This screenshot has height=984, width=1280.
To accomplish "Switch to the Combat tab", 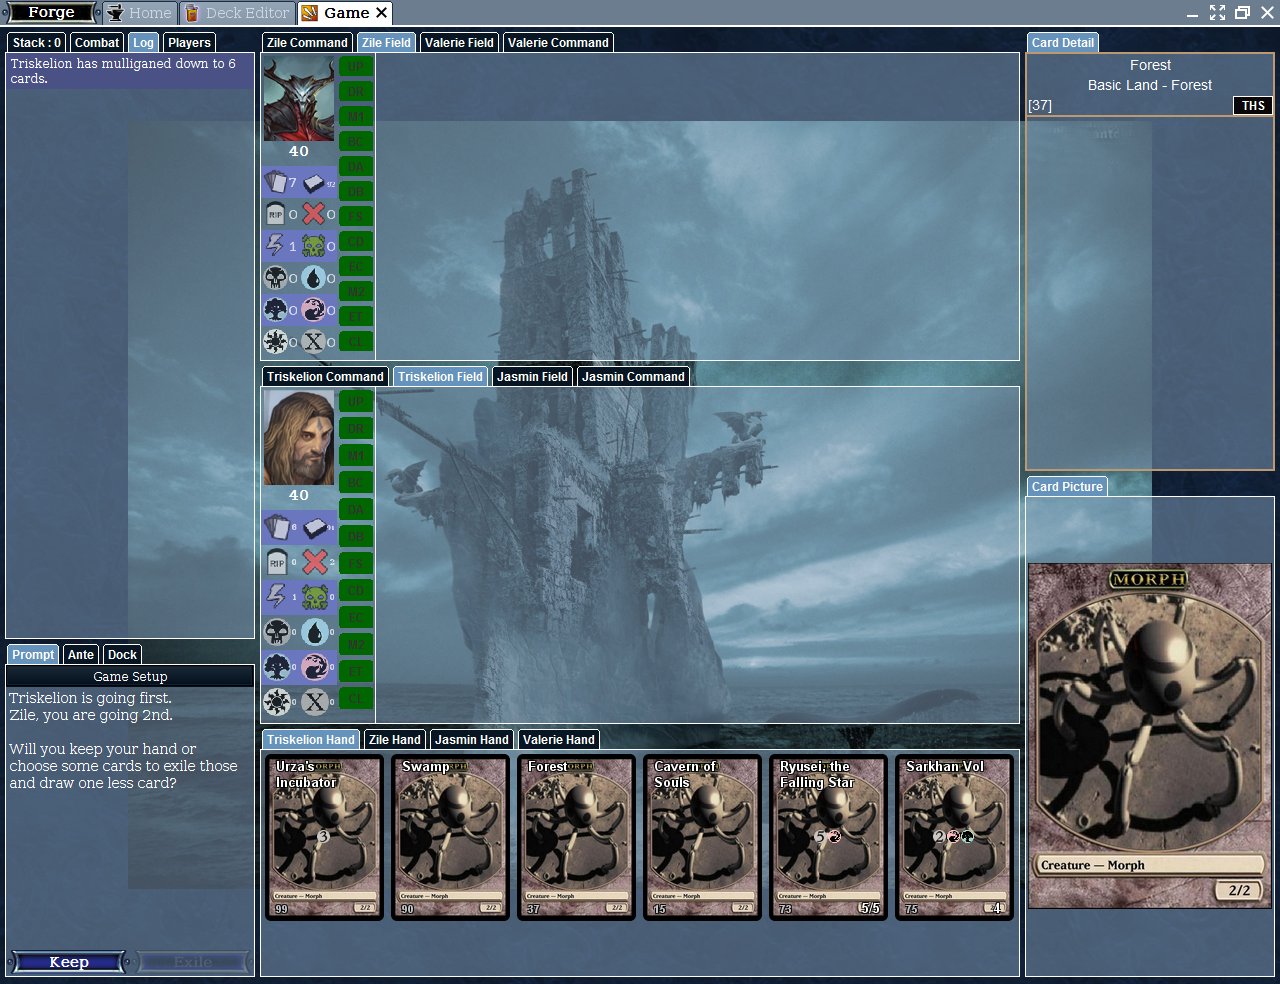I will [97, 43].
